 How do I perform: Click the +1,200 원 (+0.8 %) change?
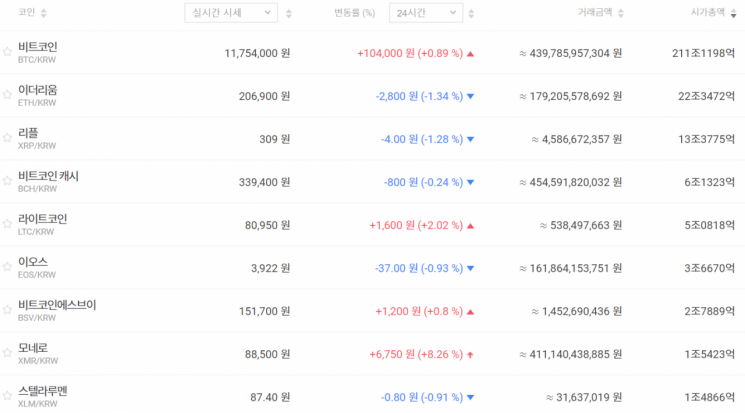[420, 311]
